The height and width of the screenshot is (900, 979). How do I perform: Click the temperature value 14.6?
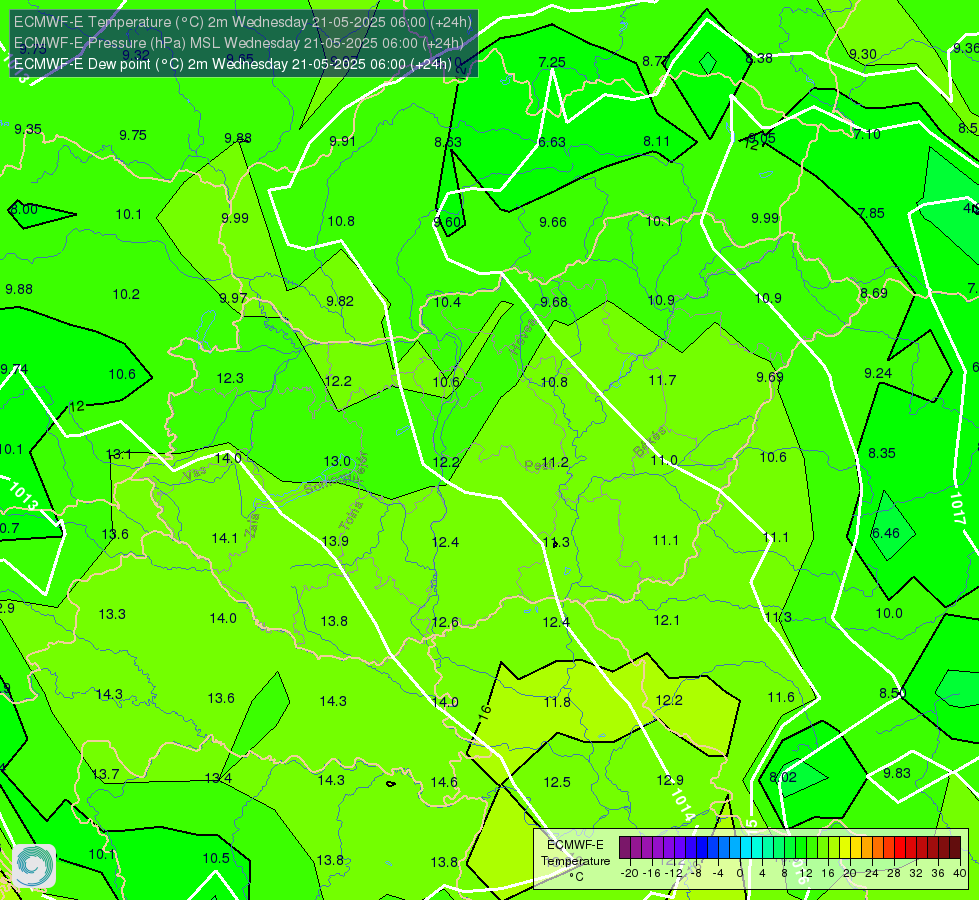tap(444, 782)
